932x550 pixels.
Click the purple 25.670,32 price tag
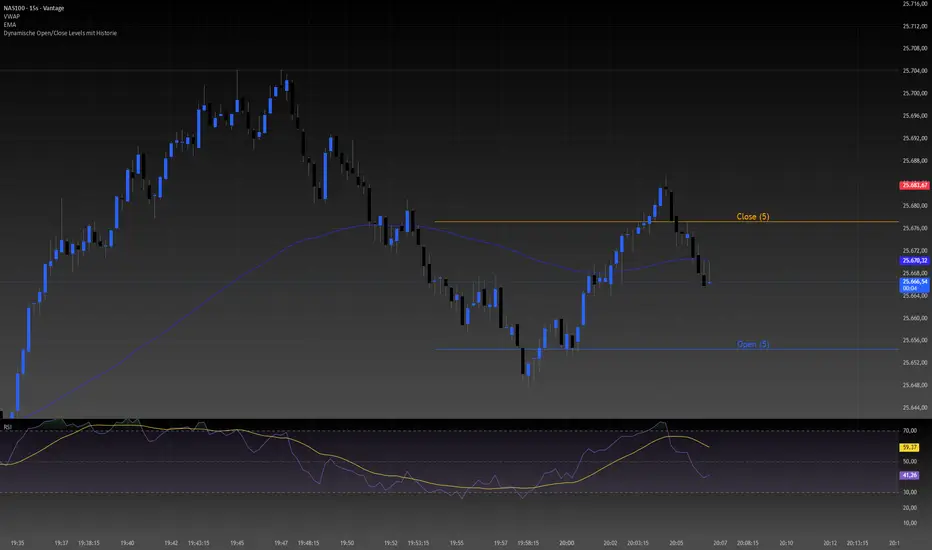(x=914, y=260)
